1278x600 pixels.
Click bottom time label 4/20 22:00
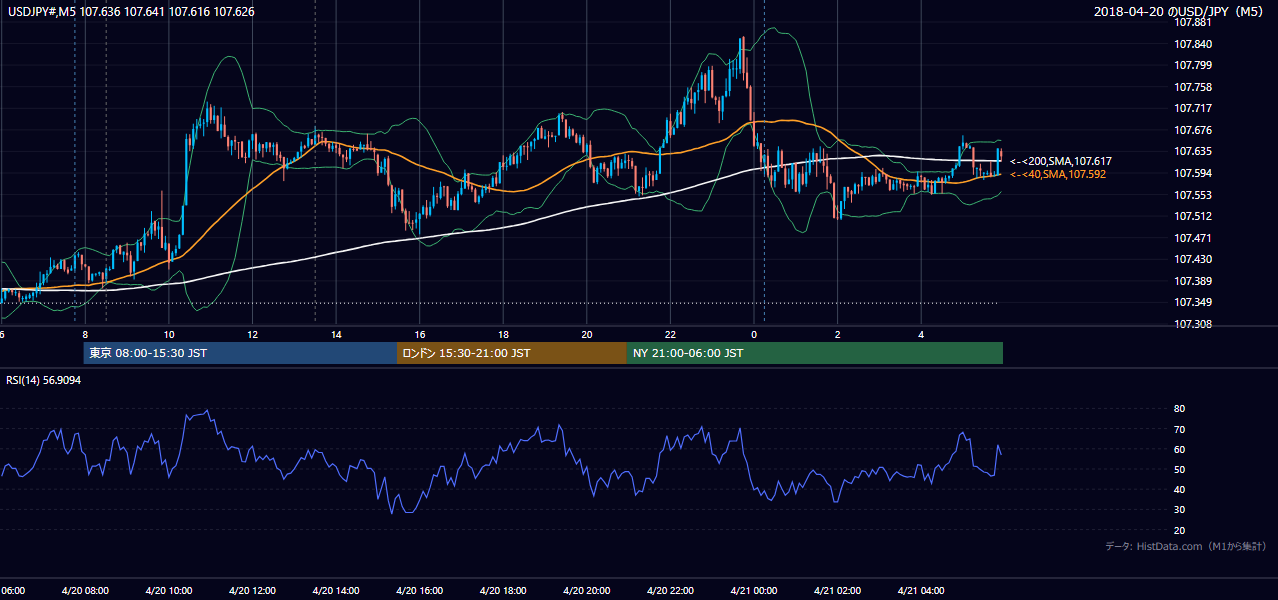(670, 590)
